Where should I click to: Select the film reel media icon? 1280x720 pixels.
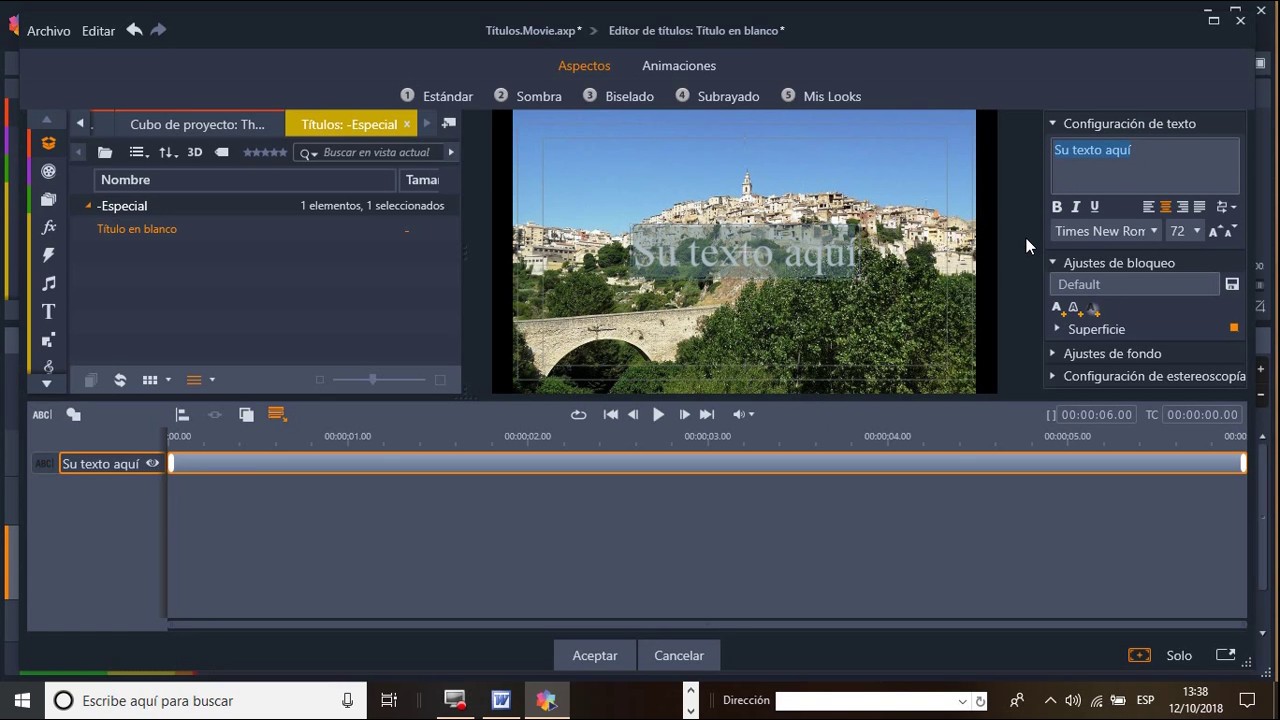tap(48, 172)
